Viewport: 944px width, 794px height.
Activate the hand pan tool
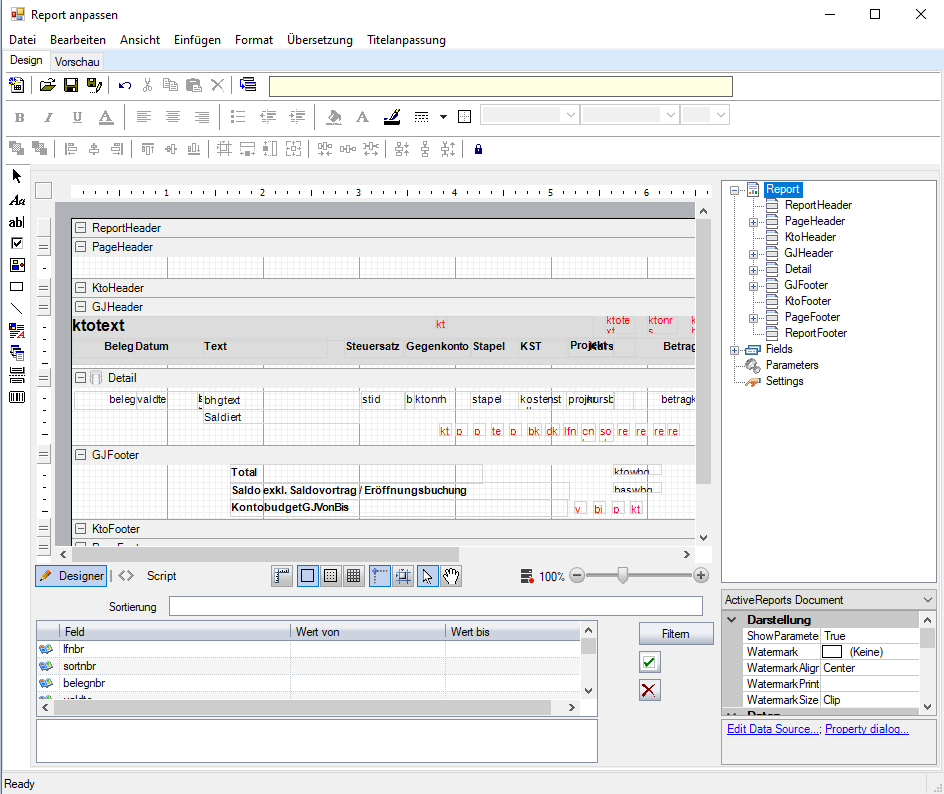click(451, 576)
